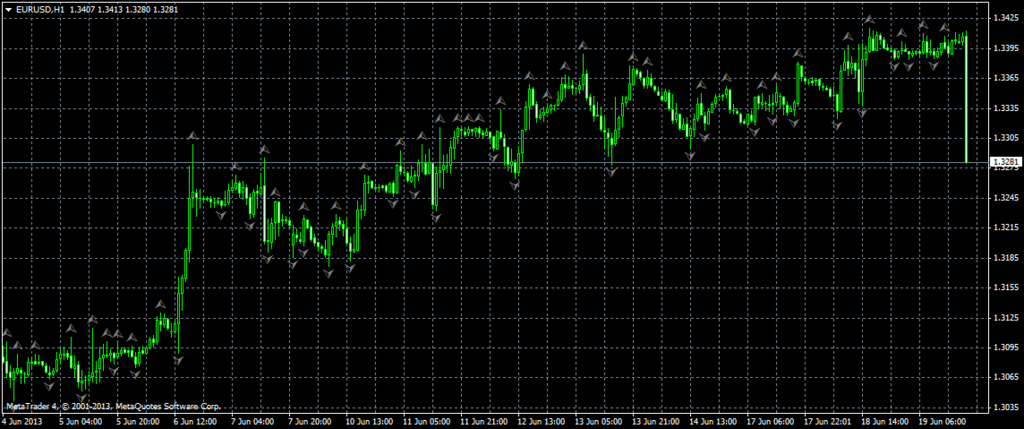Click the highest up fractal arrow near 18 Jun 14:00
1024x429 pixels.
click(870, 20)
